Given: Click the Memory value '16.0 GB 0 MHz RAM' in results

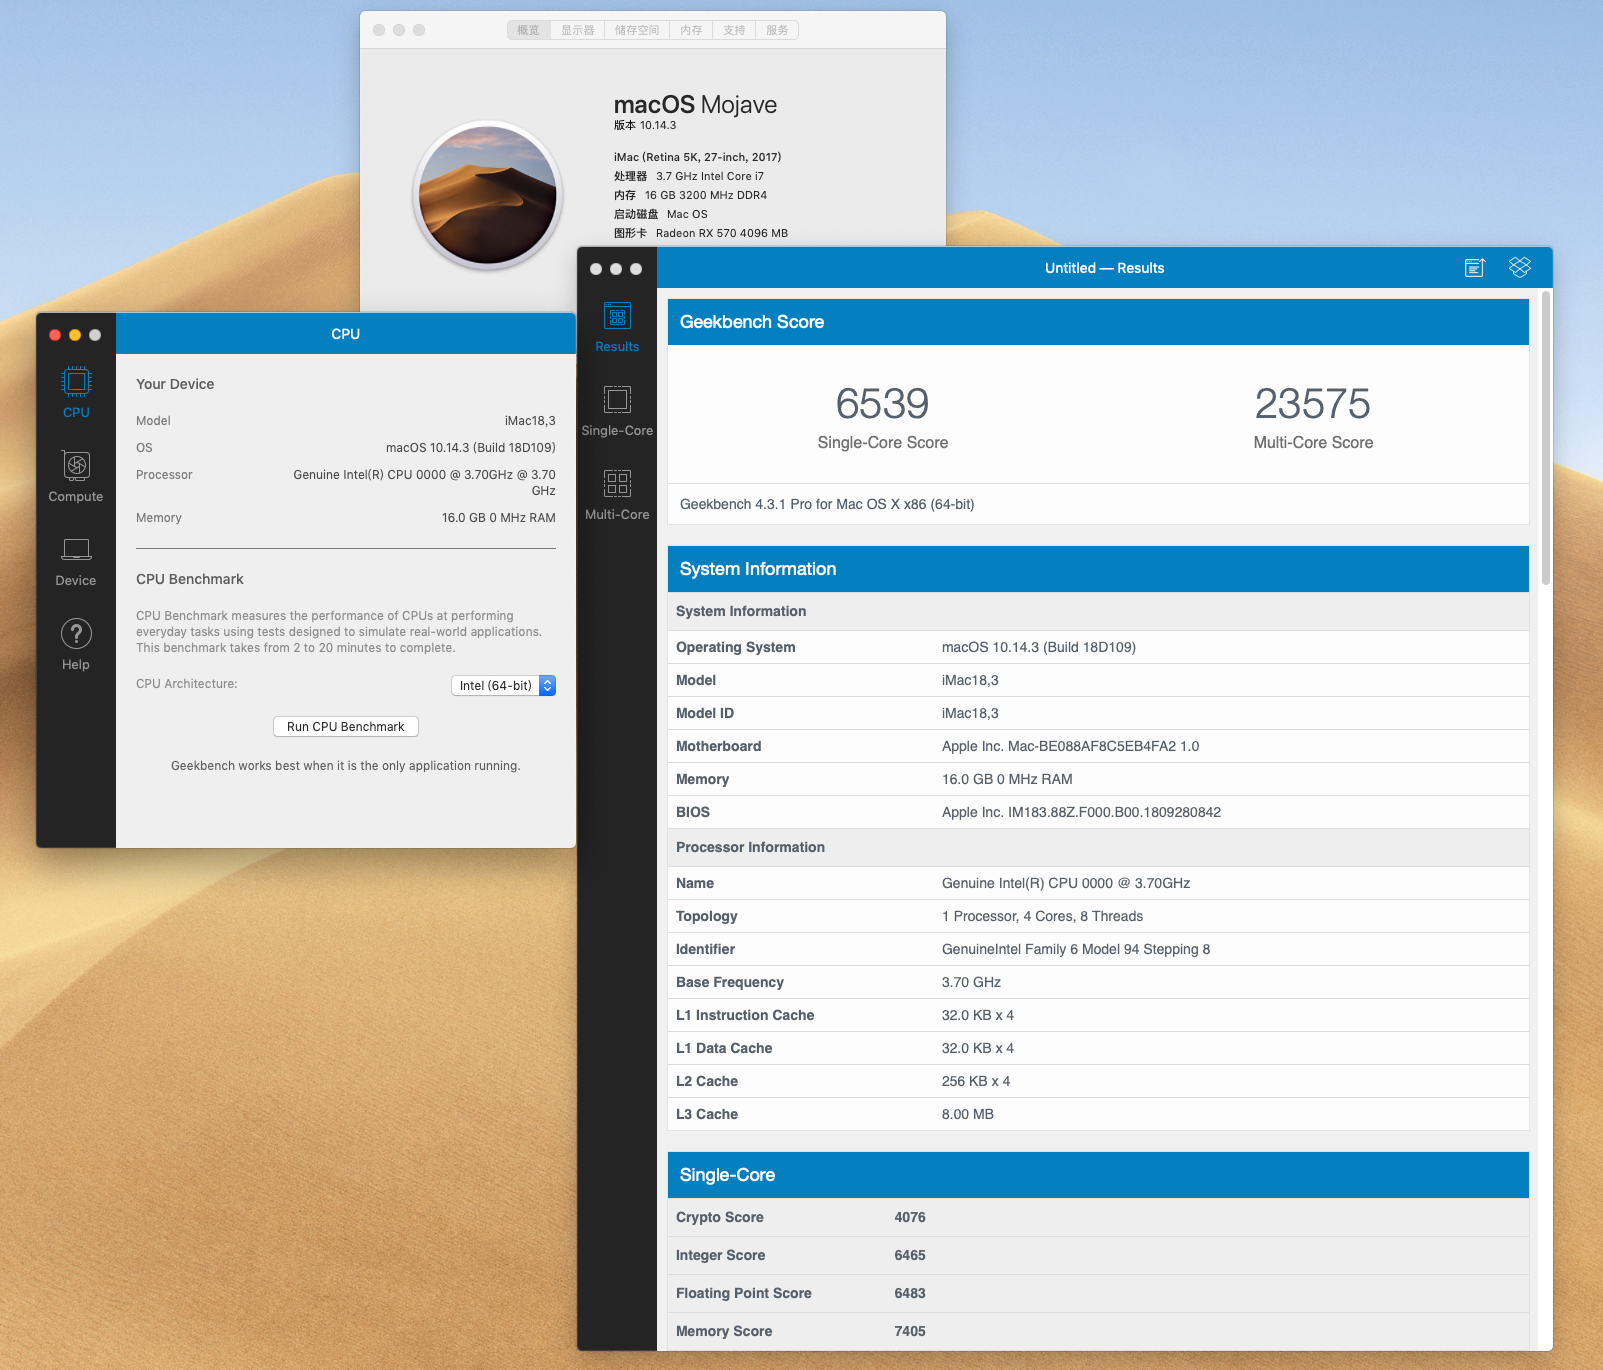Looking at the screenshot, I should [1007, 779].
